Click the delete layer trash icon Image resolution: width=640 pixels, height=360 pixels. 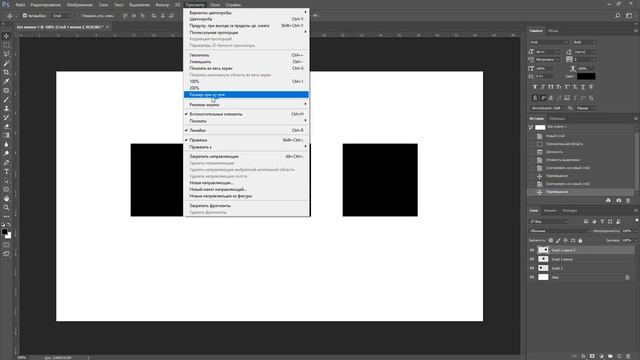coord(628,356)
